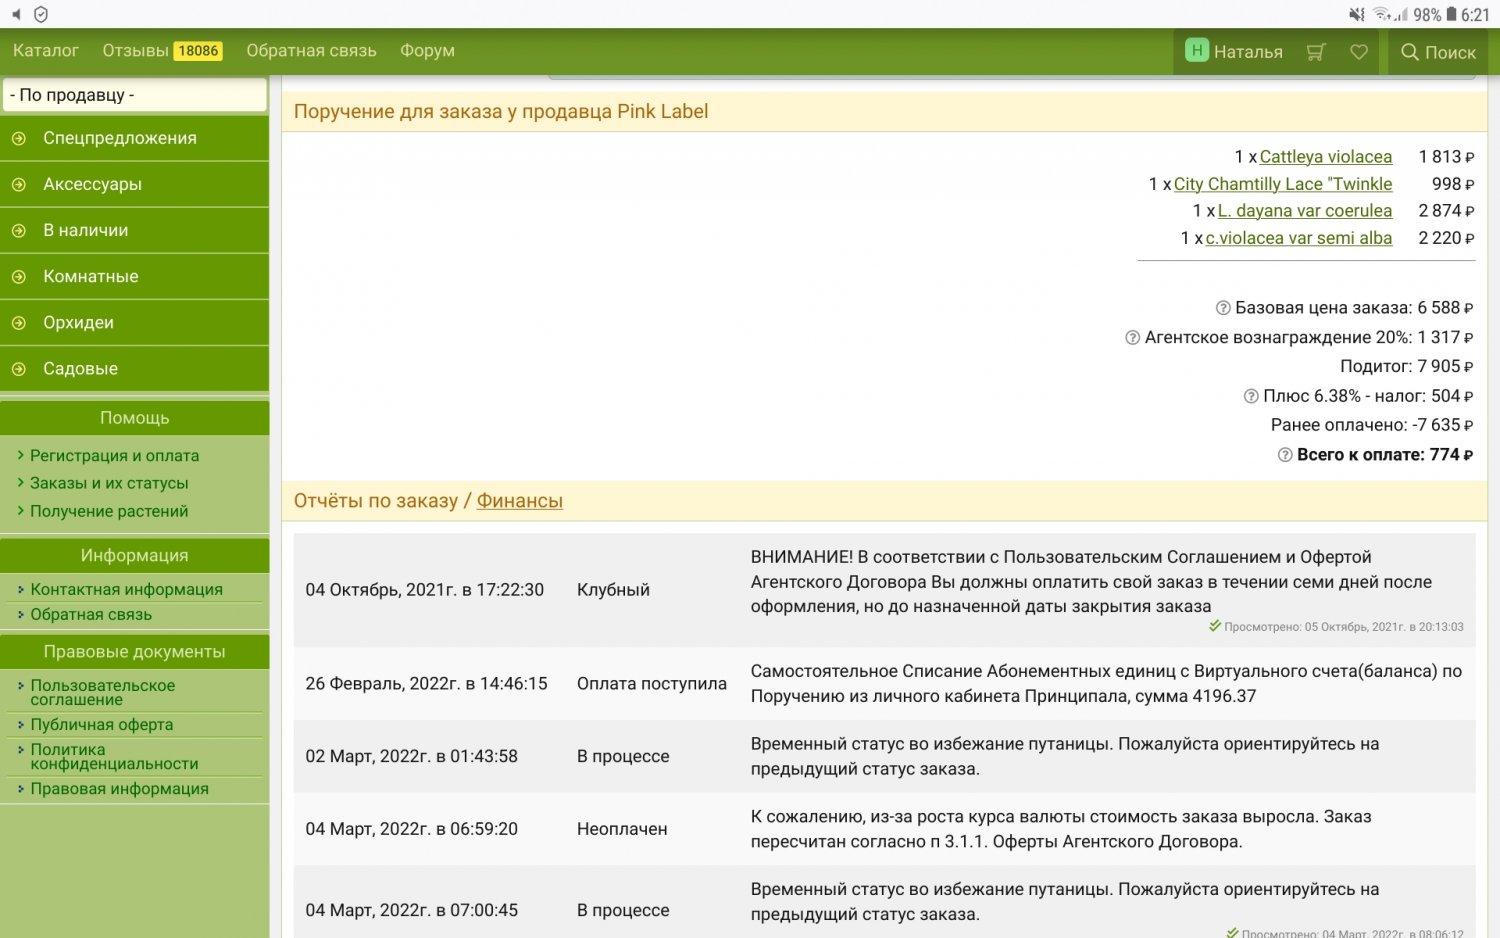This screenshot has width=1500, height=938.
Task: Click the Наталья user avatar icon
Action: click(1197, 51)
